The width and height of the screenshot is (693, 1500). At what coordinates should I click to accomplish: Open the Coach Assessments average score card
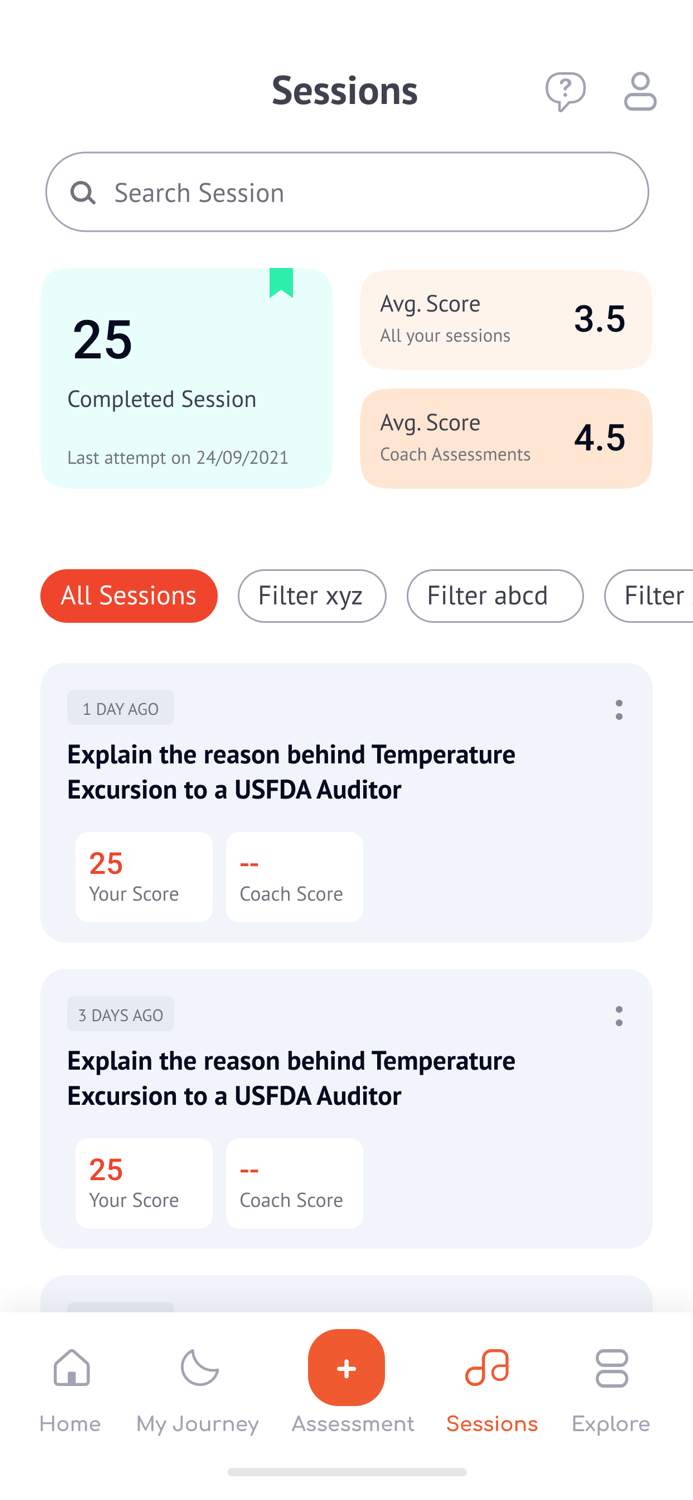506,438
